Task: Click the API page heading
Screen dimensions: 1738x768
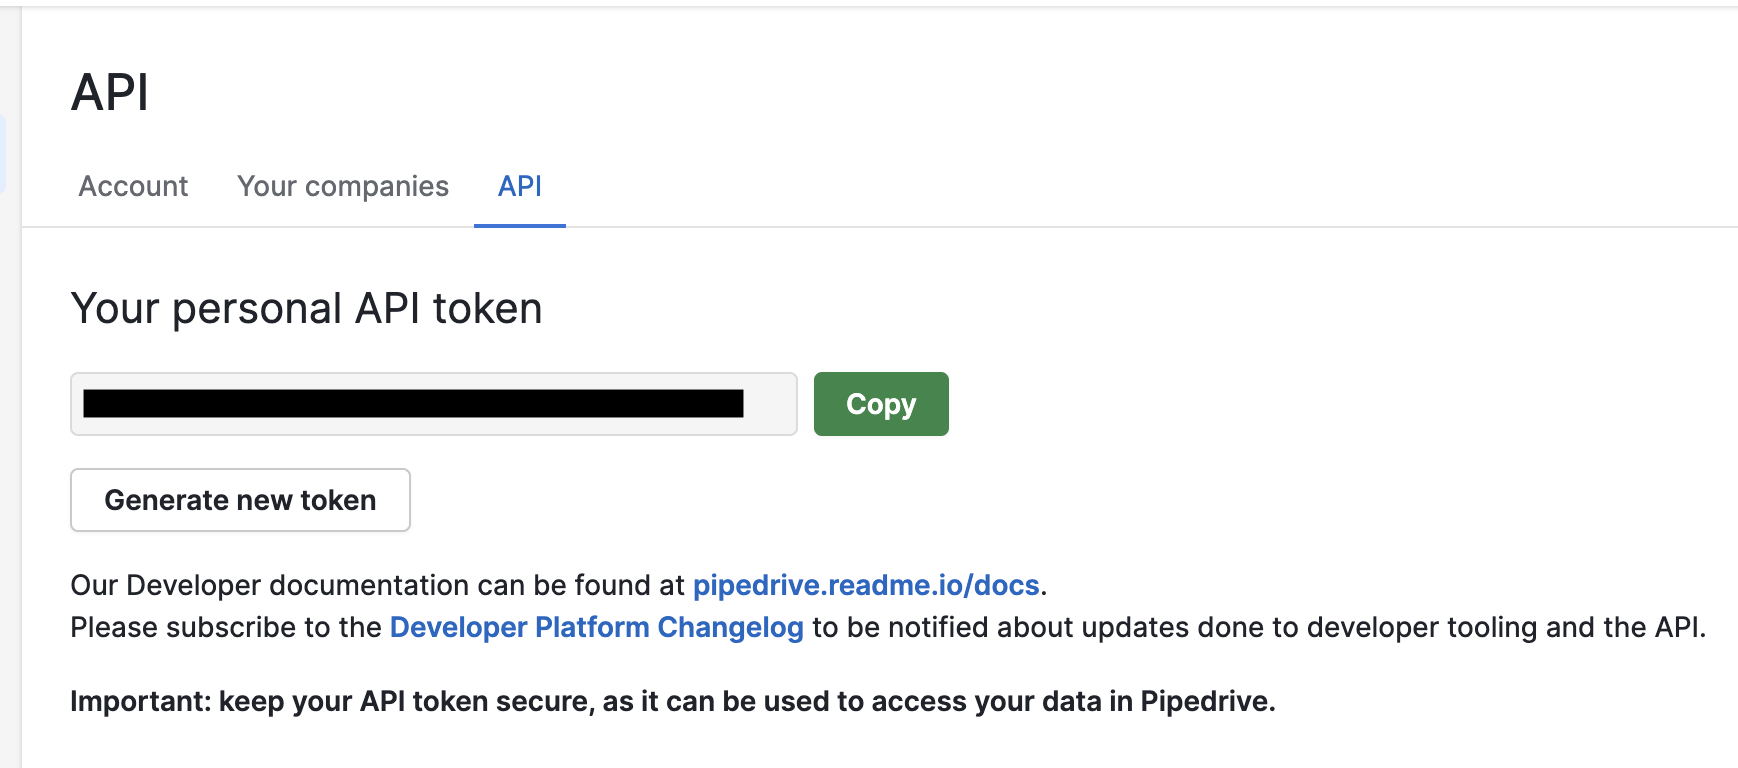Action: coord(110,92)
